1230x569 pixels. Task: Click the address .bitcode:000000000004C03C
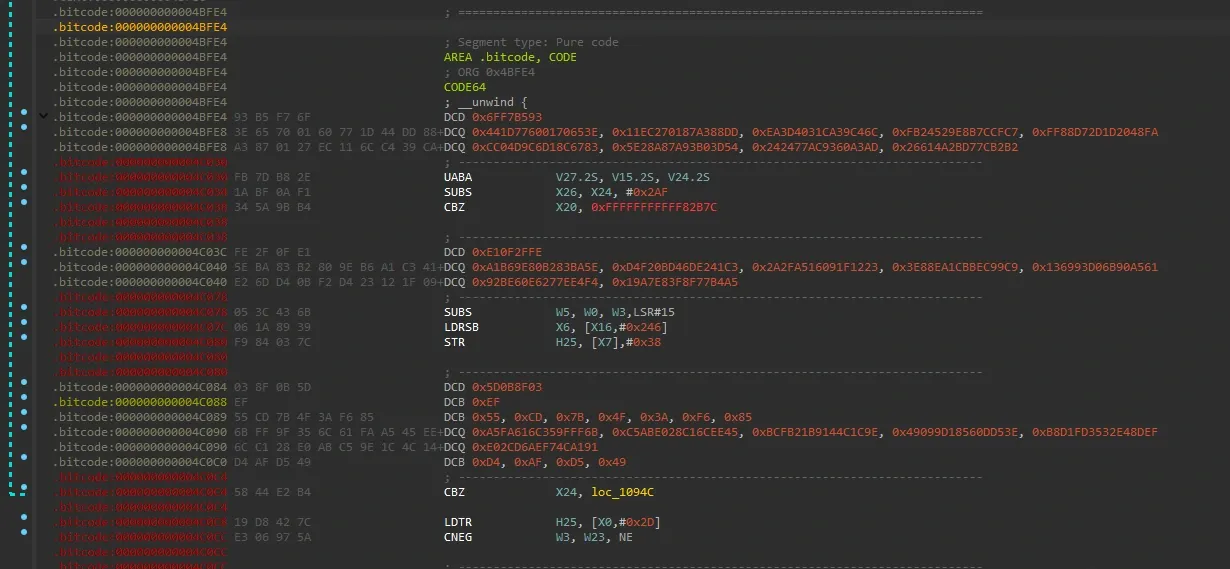tap(140, 252)
